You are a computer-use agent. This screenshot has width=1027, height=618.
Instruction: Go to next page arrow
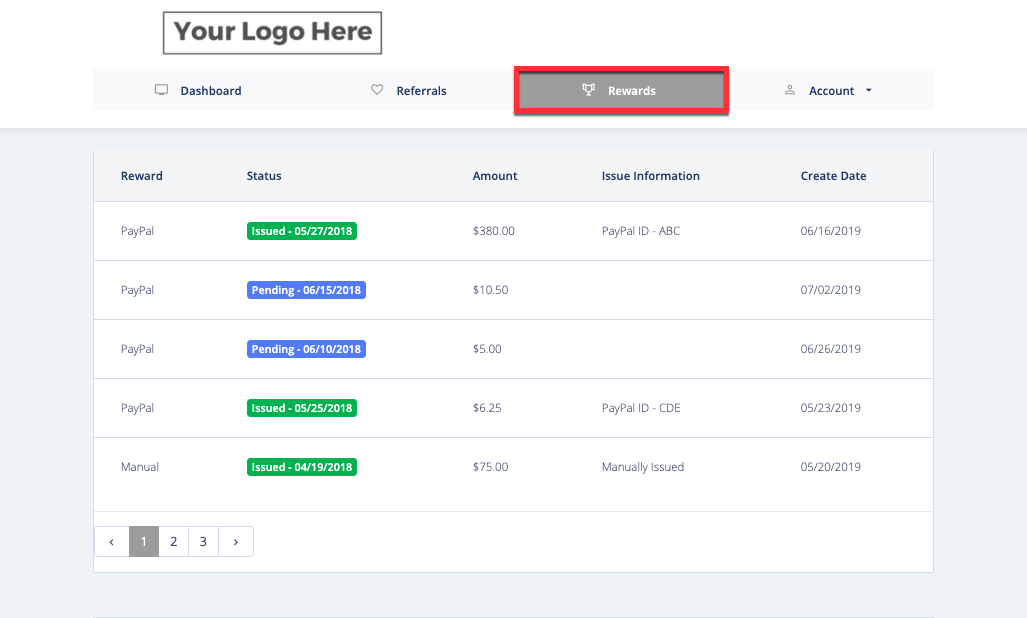coord(236,541)
